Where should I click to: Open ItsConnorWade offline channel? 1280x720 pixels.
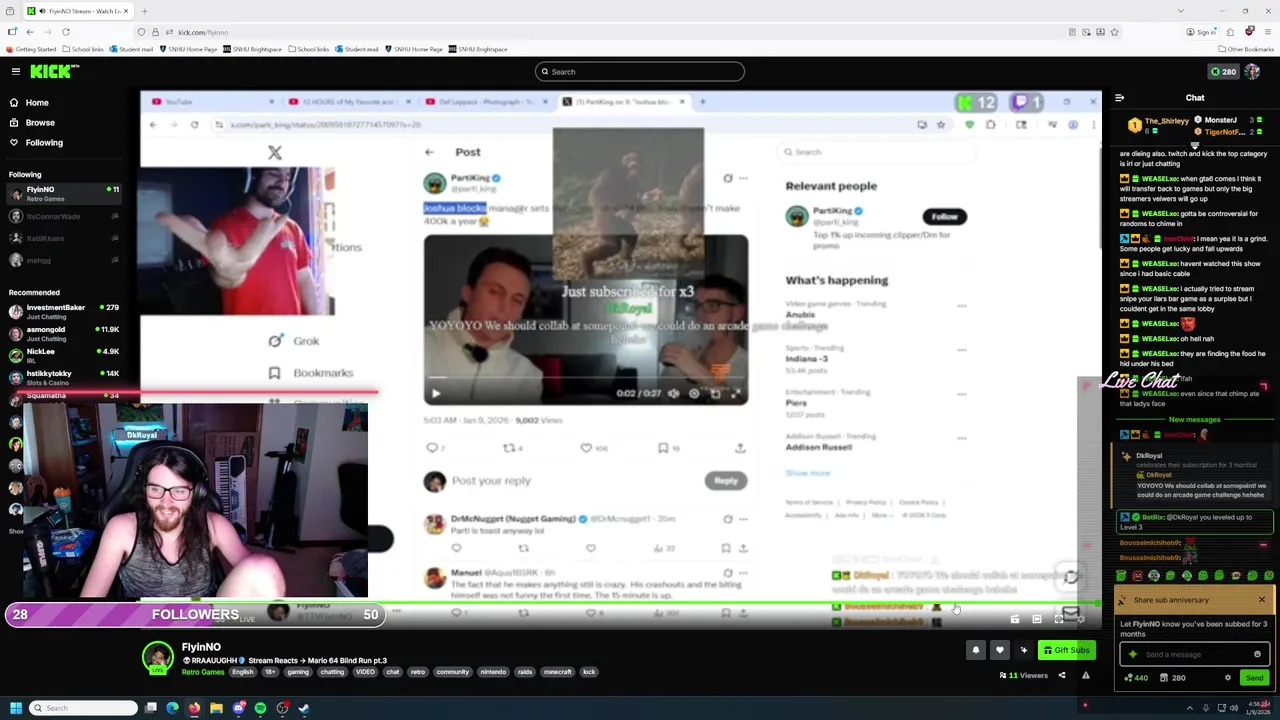(62, 216)
